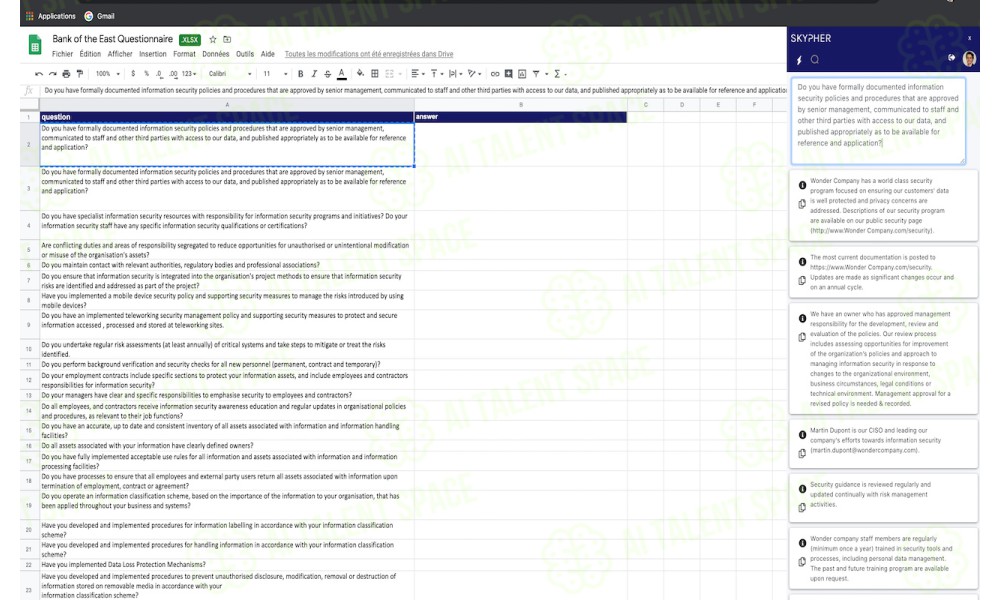Screen dimensions: 1000x600
Task: Decrease decimal places
Action: coord(159,74)
